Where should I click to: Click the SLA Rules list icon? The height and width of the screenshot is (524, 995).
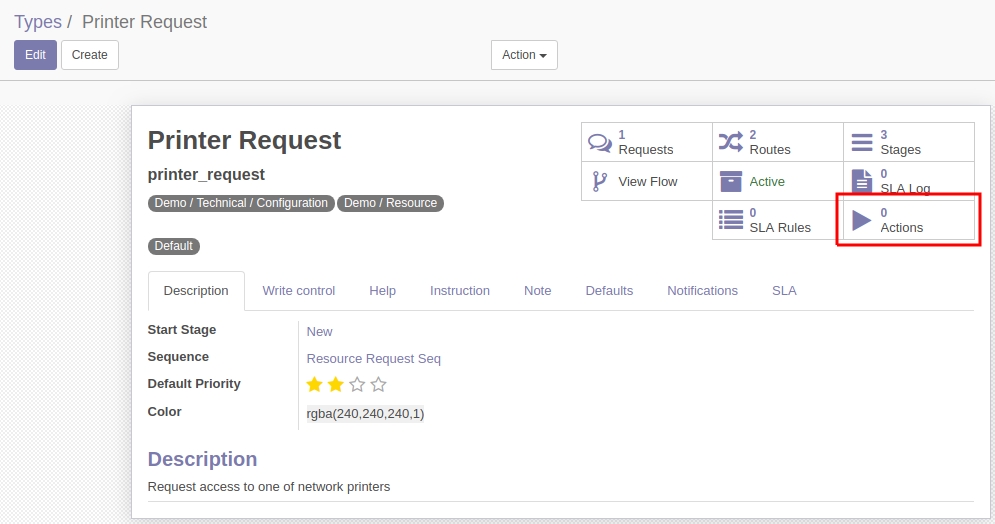coord(730,220)
